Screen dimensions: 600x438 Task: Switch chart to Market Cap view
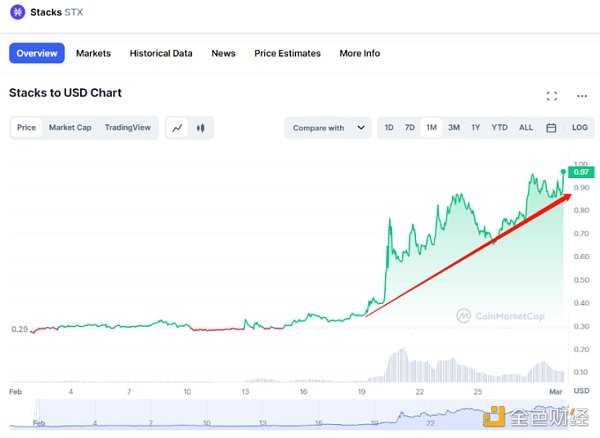(70, 128)
